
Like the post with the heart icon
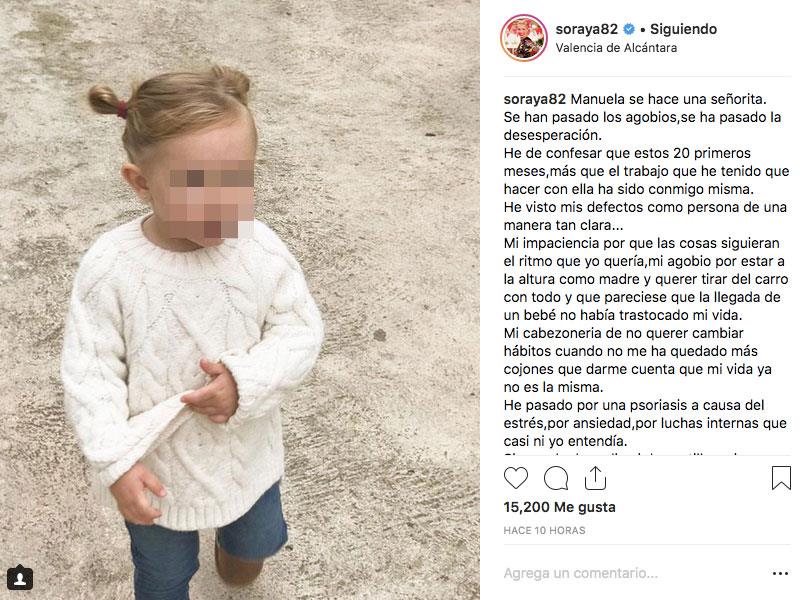[x=516, y=478]
